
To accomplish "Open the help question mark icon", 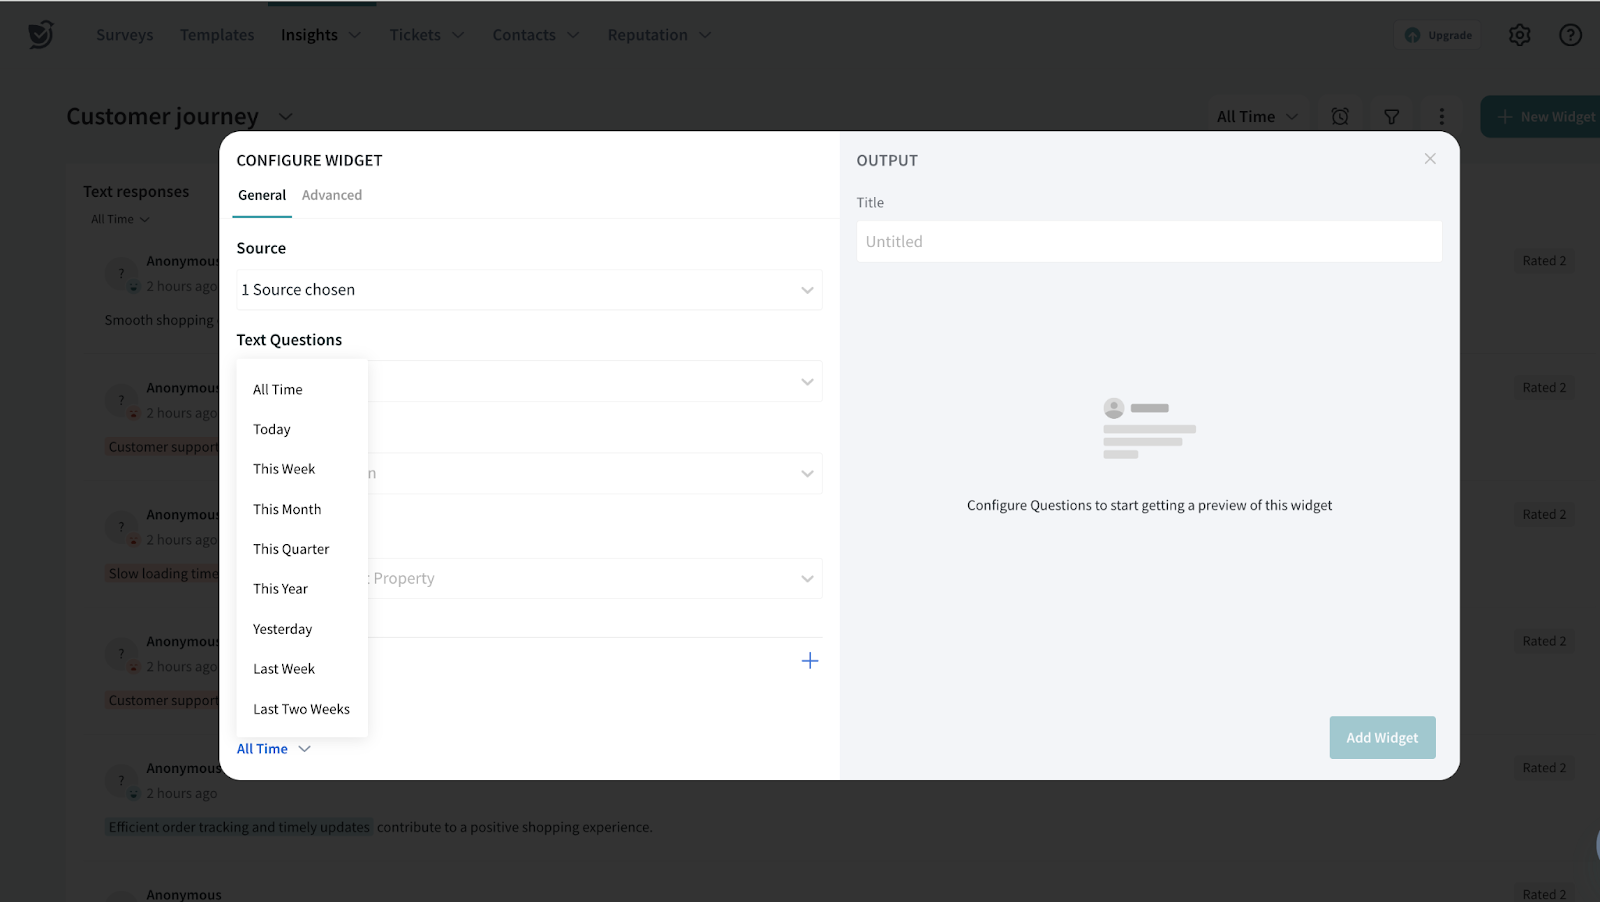I will pos(1570,35).
